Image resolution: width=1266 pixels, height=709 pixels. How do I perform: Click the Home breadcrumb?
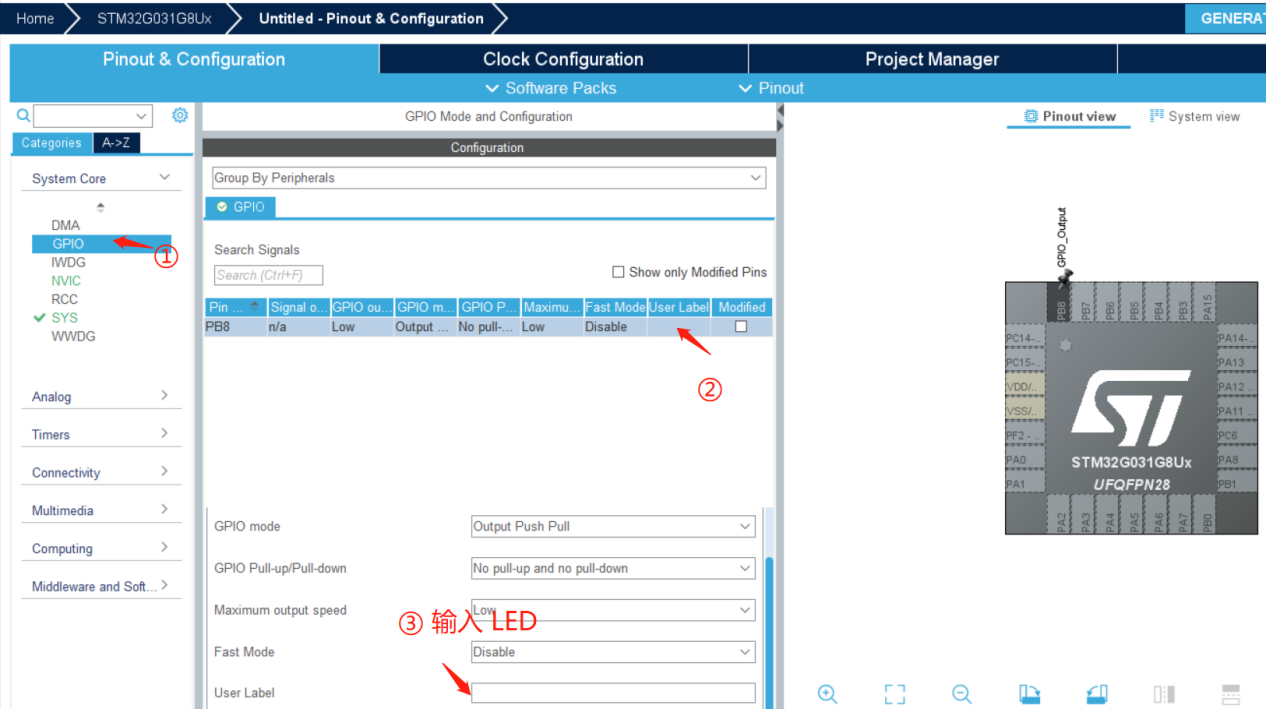[x=35, y=18]
